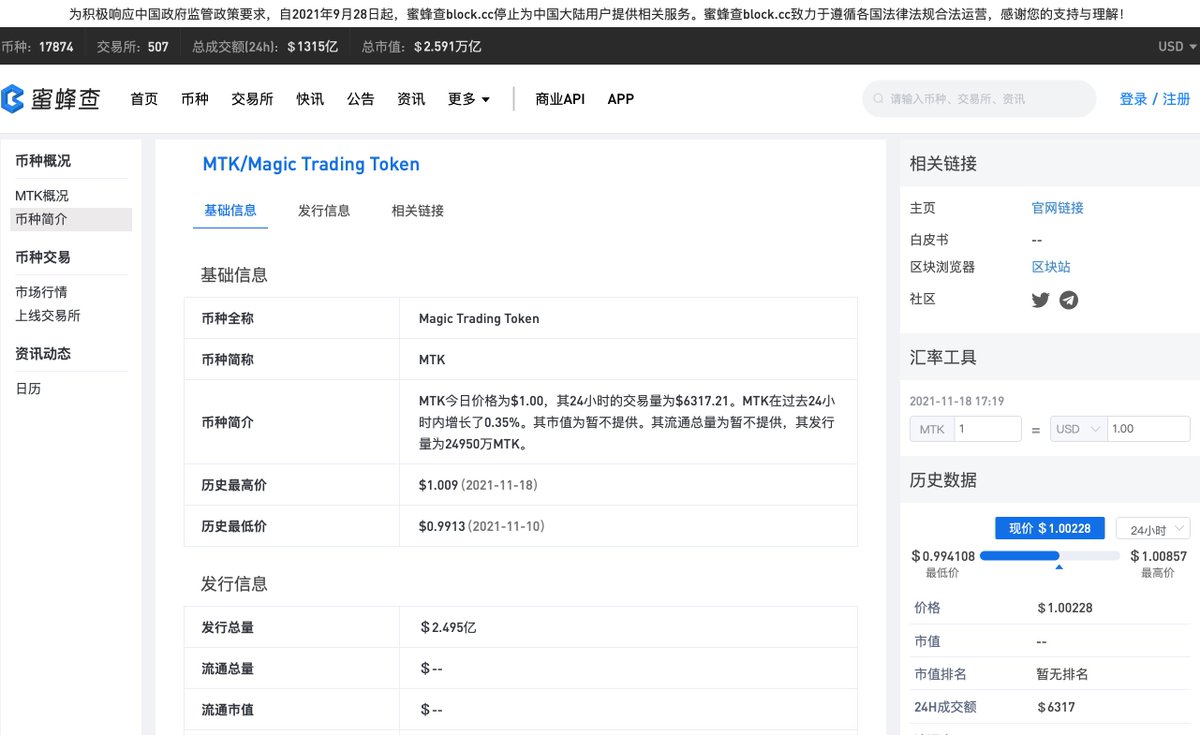Open the 官网链接 homepage link

(x=1058, y=208)
